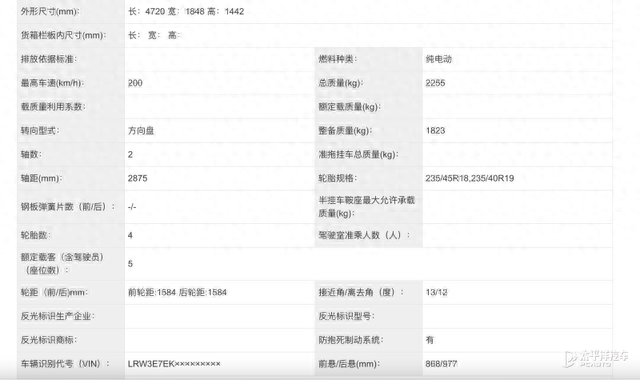640x380 pixels.
Task: Click the 轴距(mm) label
Action: point(41,178)
